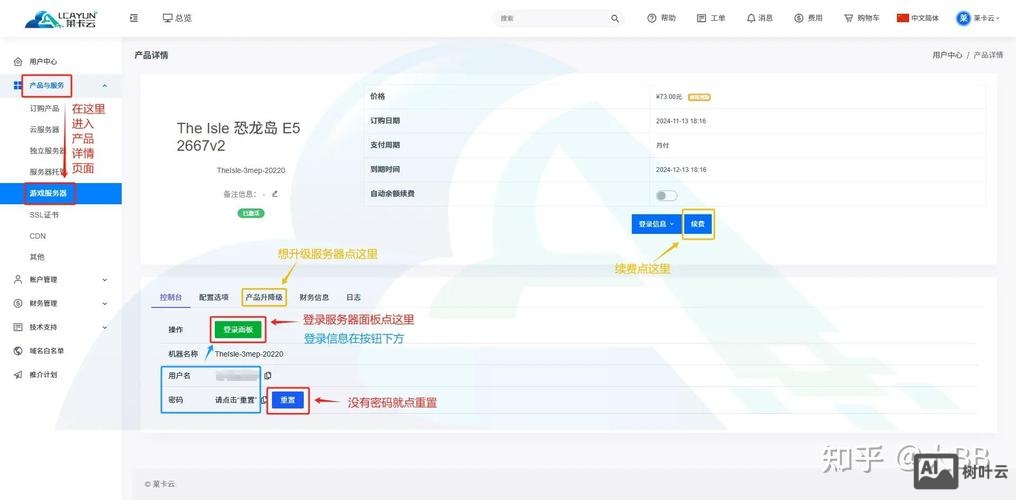Click the 续费 renew button
Screen dimensions: 1016x500
[x=698, y=224]
